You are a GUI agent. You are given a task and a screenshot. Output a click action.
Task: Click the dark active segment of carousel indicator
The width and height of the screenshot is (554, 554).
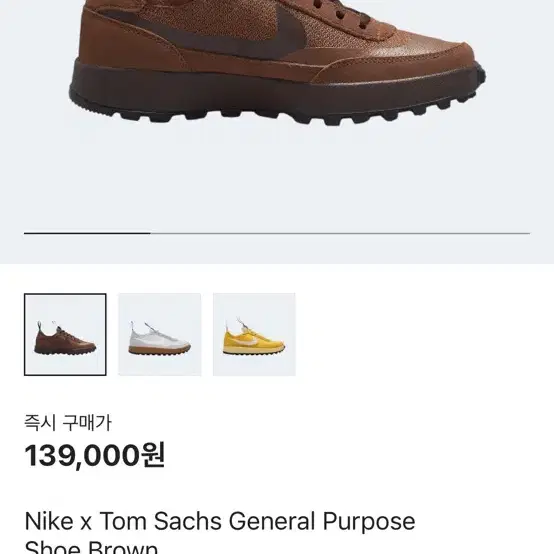87,233
